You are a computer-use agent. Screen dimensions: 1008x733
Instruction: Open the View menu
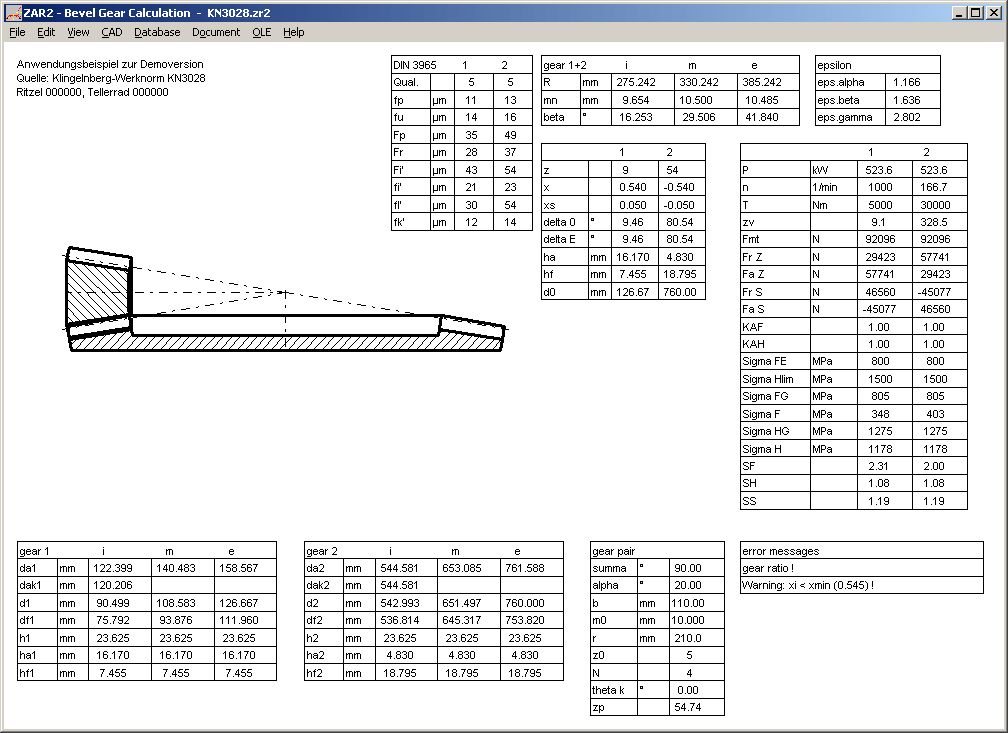(x=78, y=32)
